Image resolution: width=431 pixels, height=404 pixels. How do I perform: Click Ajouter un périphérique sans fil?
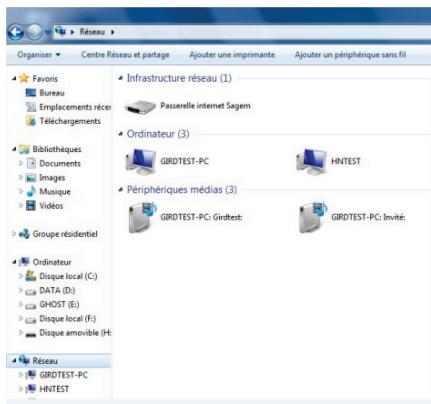coord(350,55)
